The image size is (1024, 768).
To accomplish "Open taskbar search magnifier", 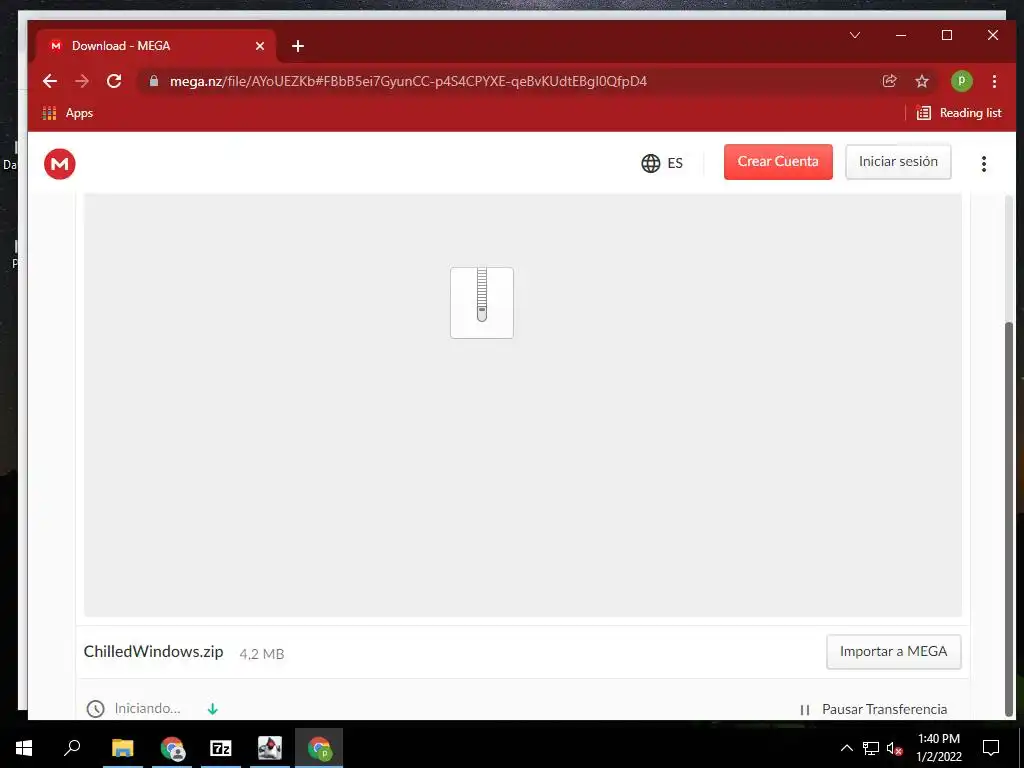I will 72,748.
